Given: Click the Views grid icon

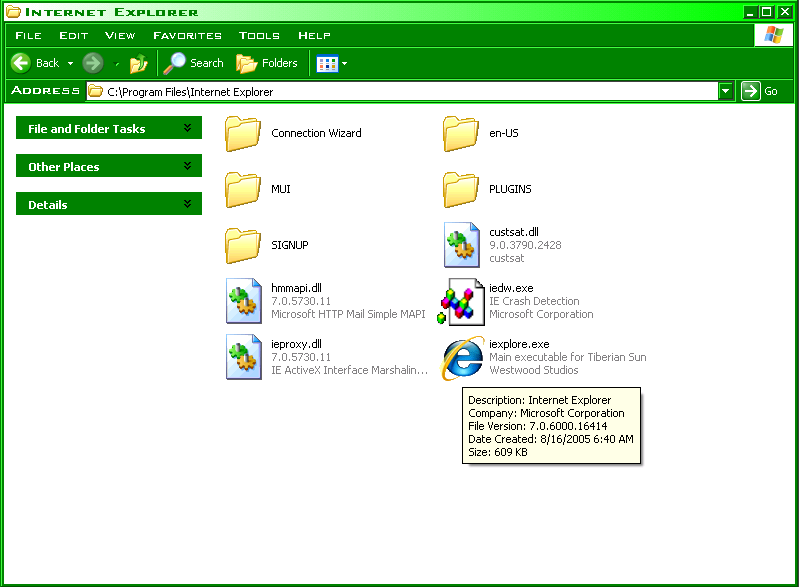Looking at the screenshot, I should point(327,64).
